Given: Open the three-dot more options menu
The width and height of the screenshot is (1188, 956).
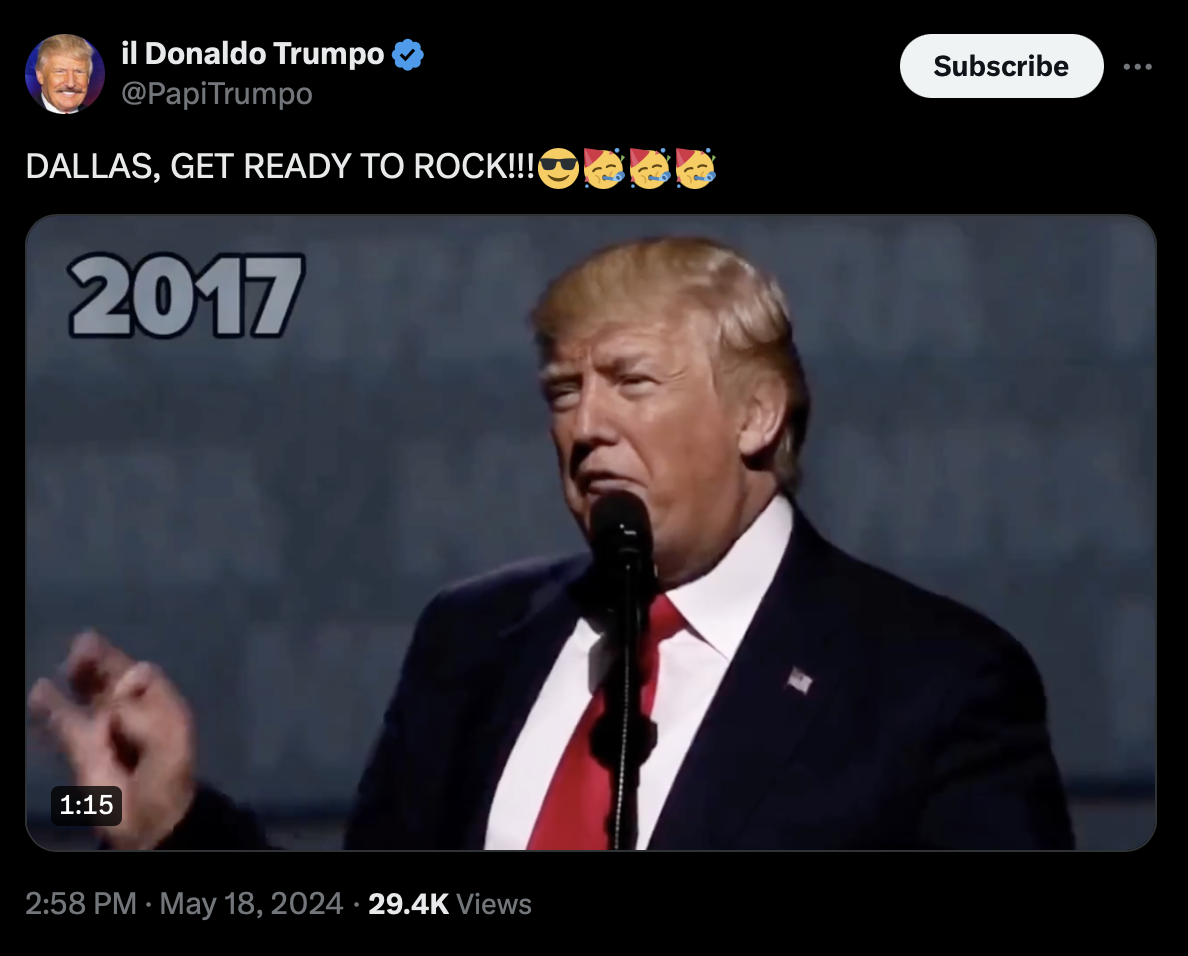Looking at the screenshot, I should point(1137,67).
